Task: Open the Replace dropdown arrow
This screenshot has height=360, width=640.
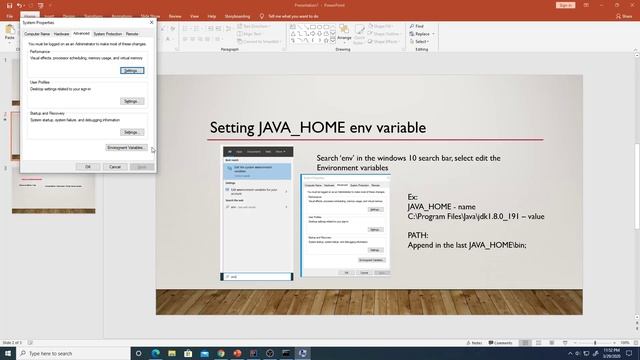Action: [433, 34]
